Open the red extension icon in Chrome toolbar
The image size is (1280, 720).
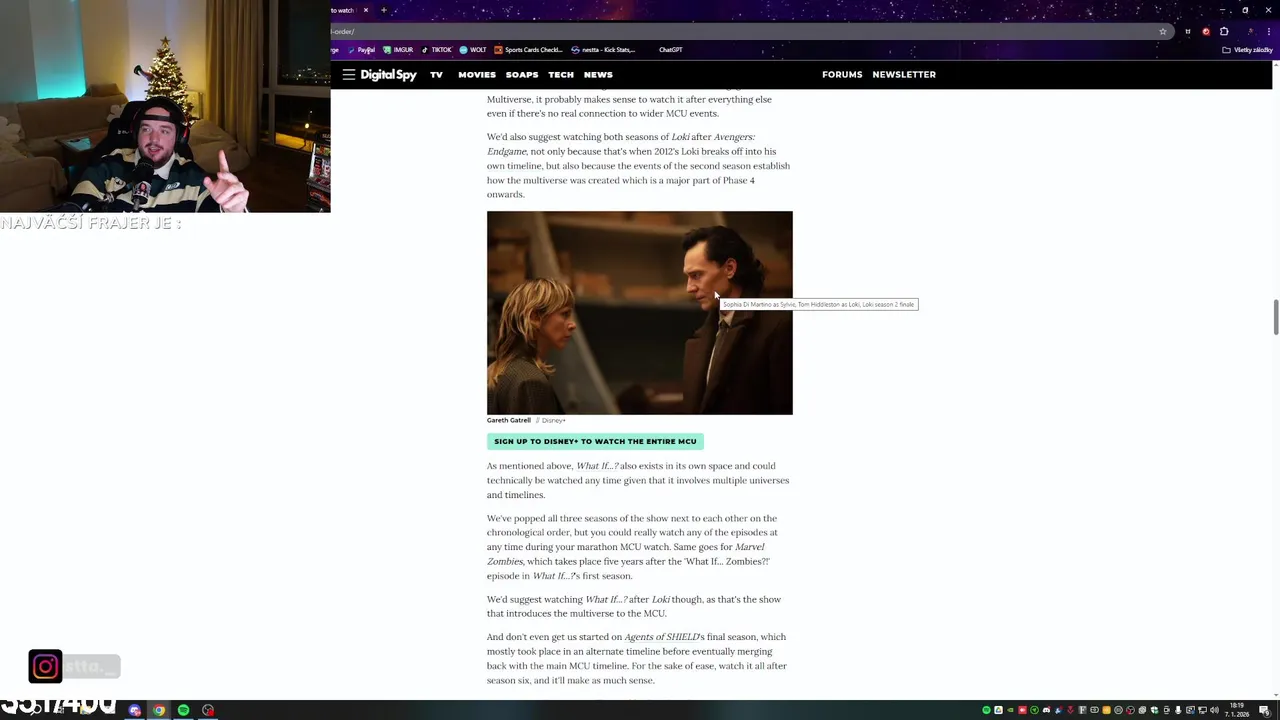[x=1206, y=31]
